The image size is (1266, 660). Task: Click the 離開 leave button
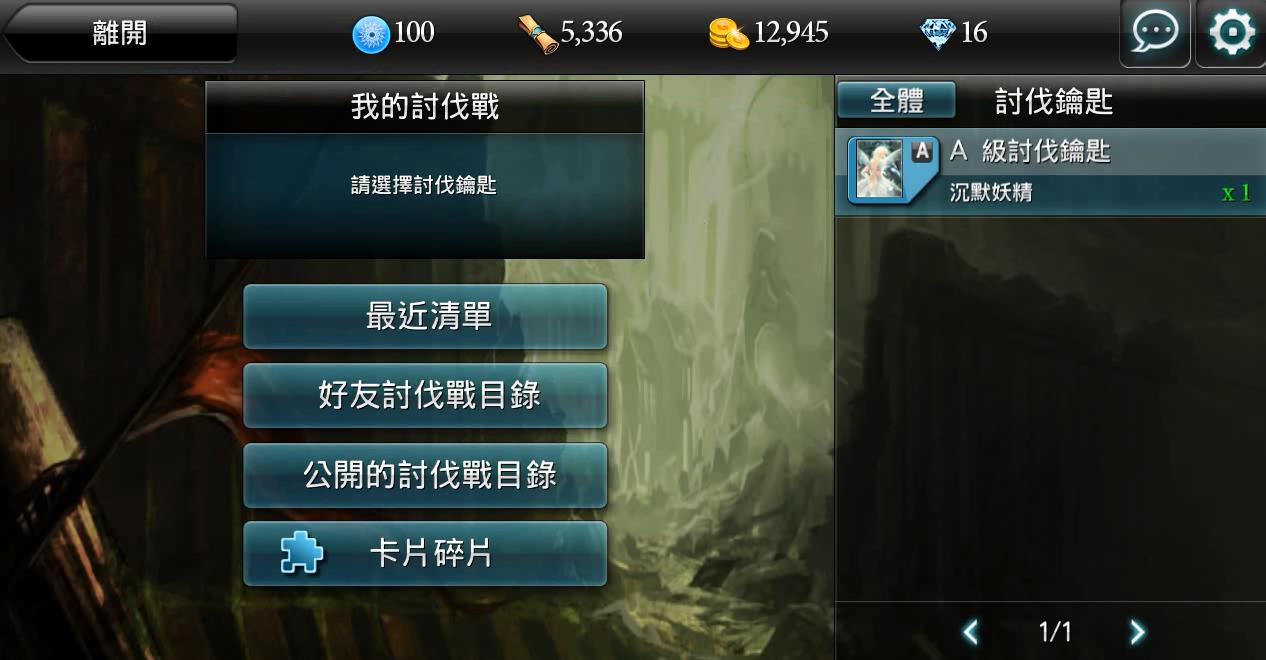click(120, 33)
